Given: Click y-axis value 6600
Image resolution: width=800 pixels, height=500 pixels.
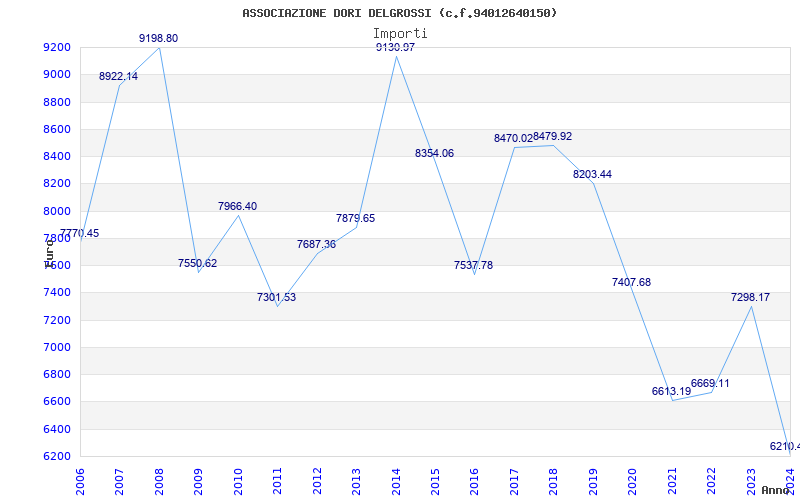Looking at the screenshot, I should 57,402.
